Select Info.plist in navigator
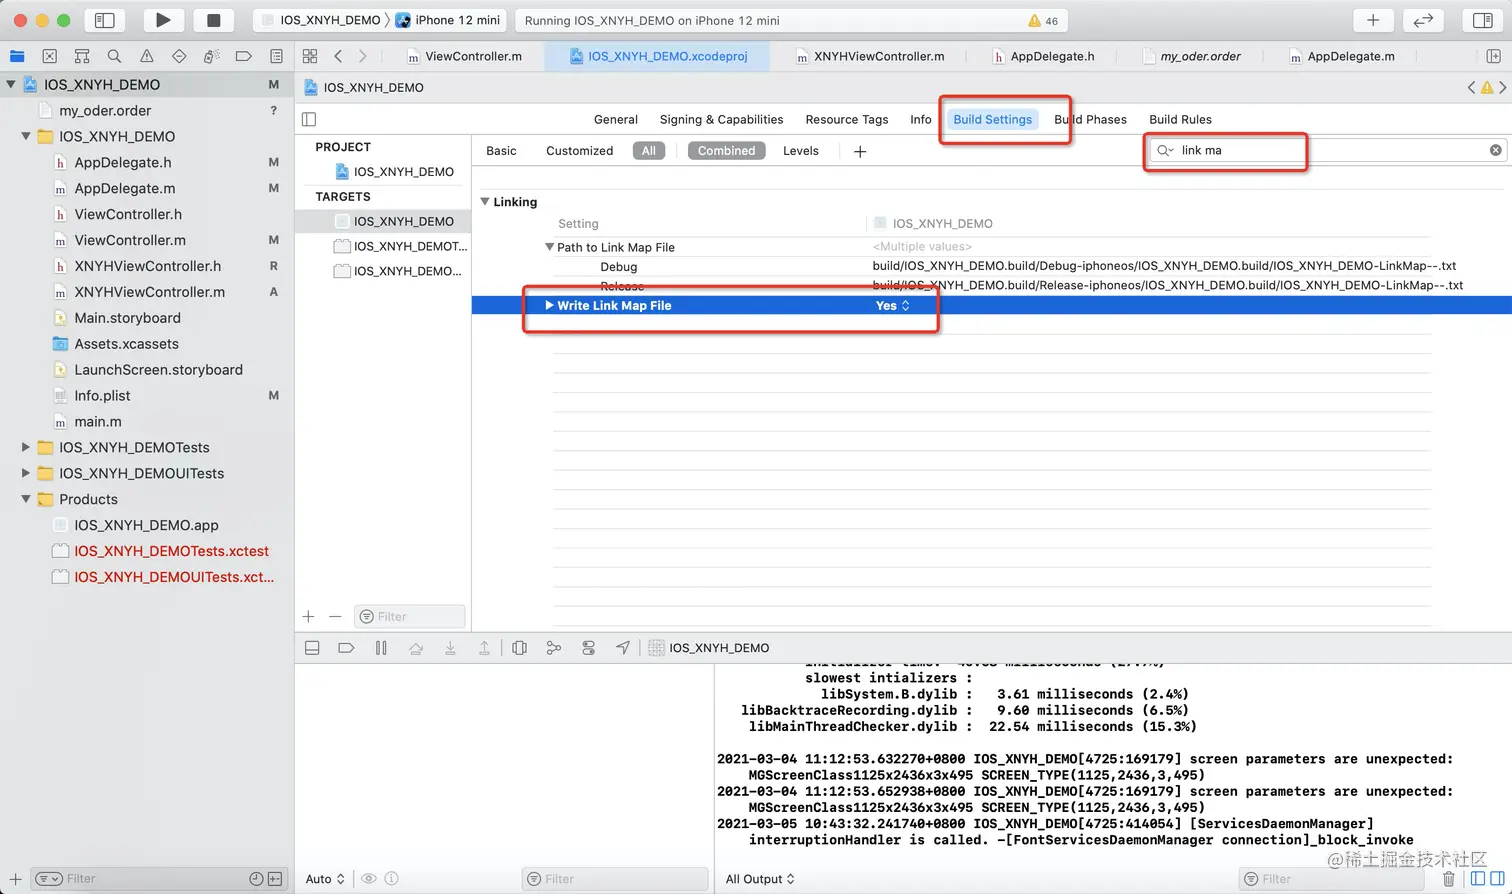1512x894 pixels. point(102,396)
